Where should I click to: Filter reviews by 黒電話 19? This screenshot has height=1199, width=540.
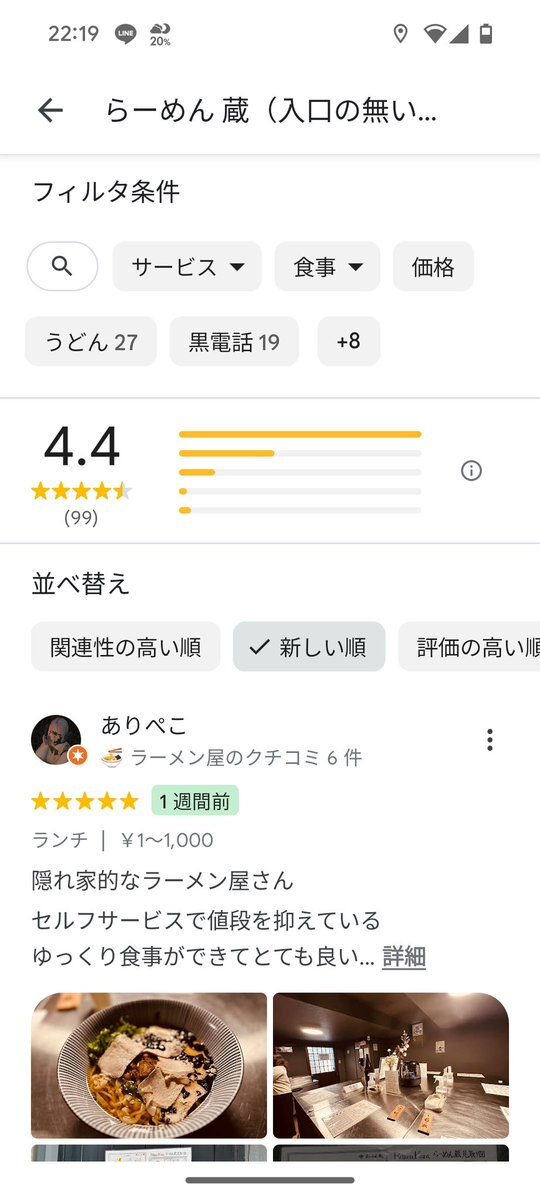[x=234, y=341]
